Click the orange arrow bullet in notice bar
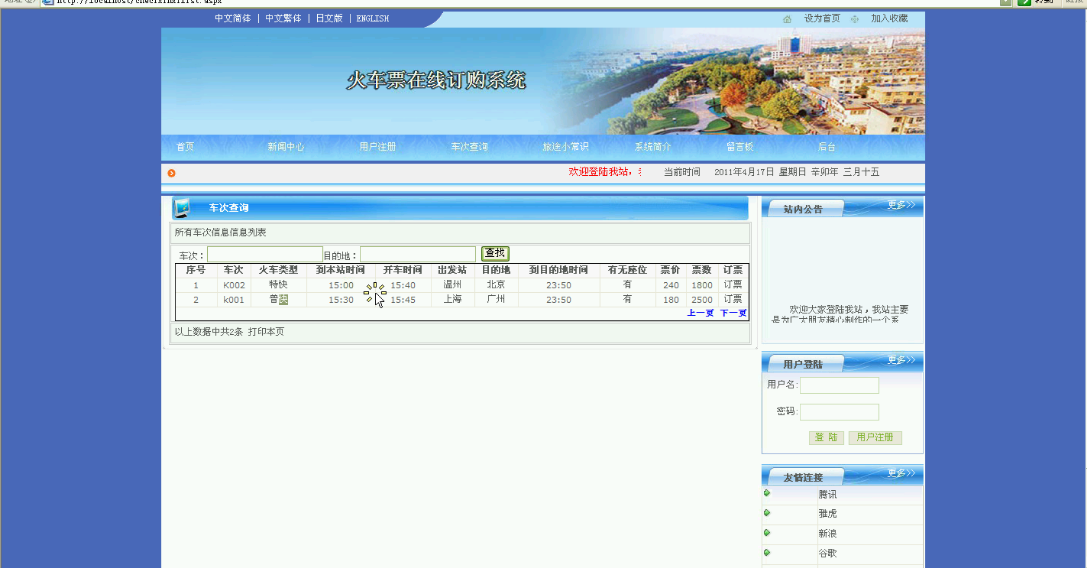Image resolution: width=1087 pixels, height=568 pixels. [171, 173]
